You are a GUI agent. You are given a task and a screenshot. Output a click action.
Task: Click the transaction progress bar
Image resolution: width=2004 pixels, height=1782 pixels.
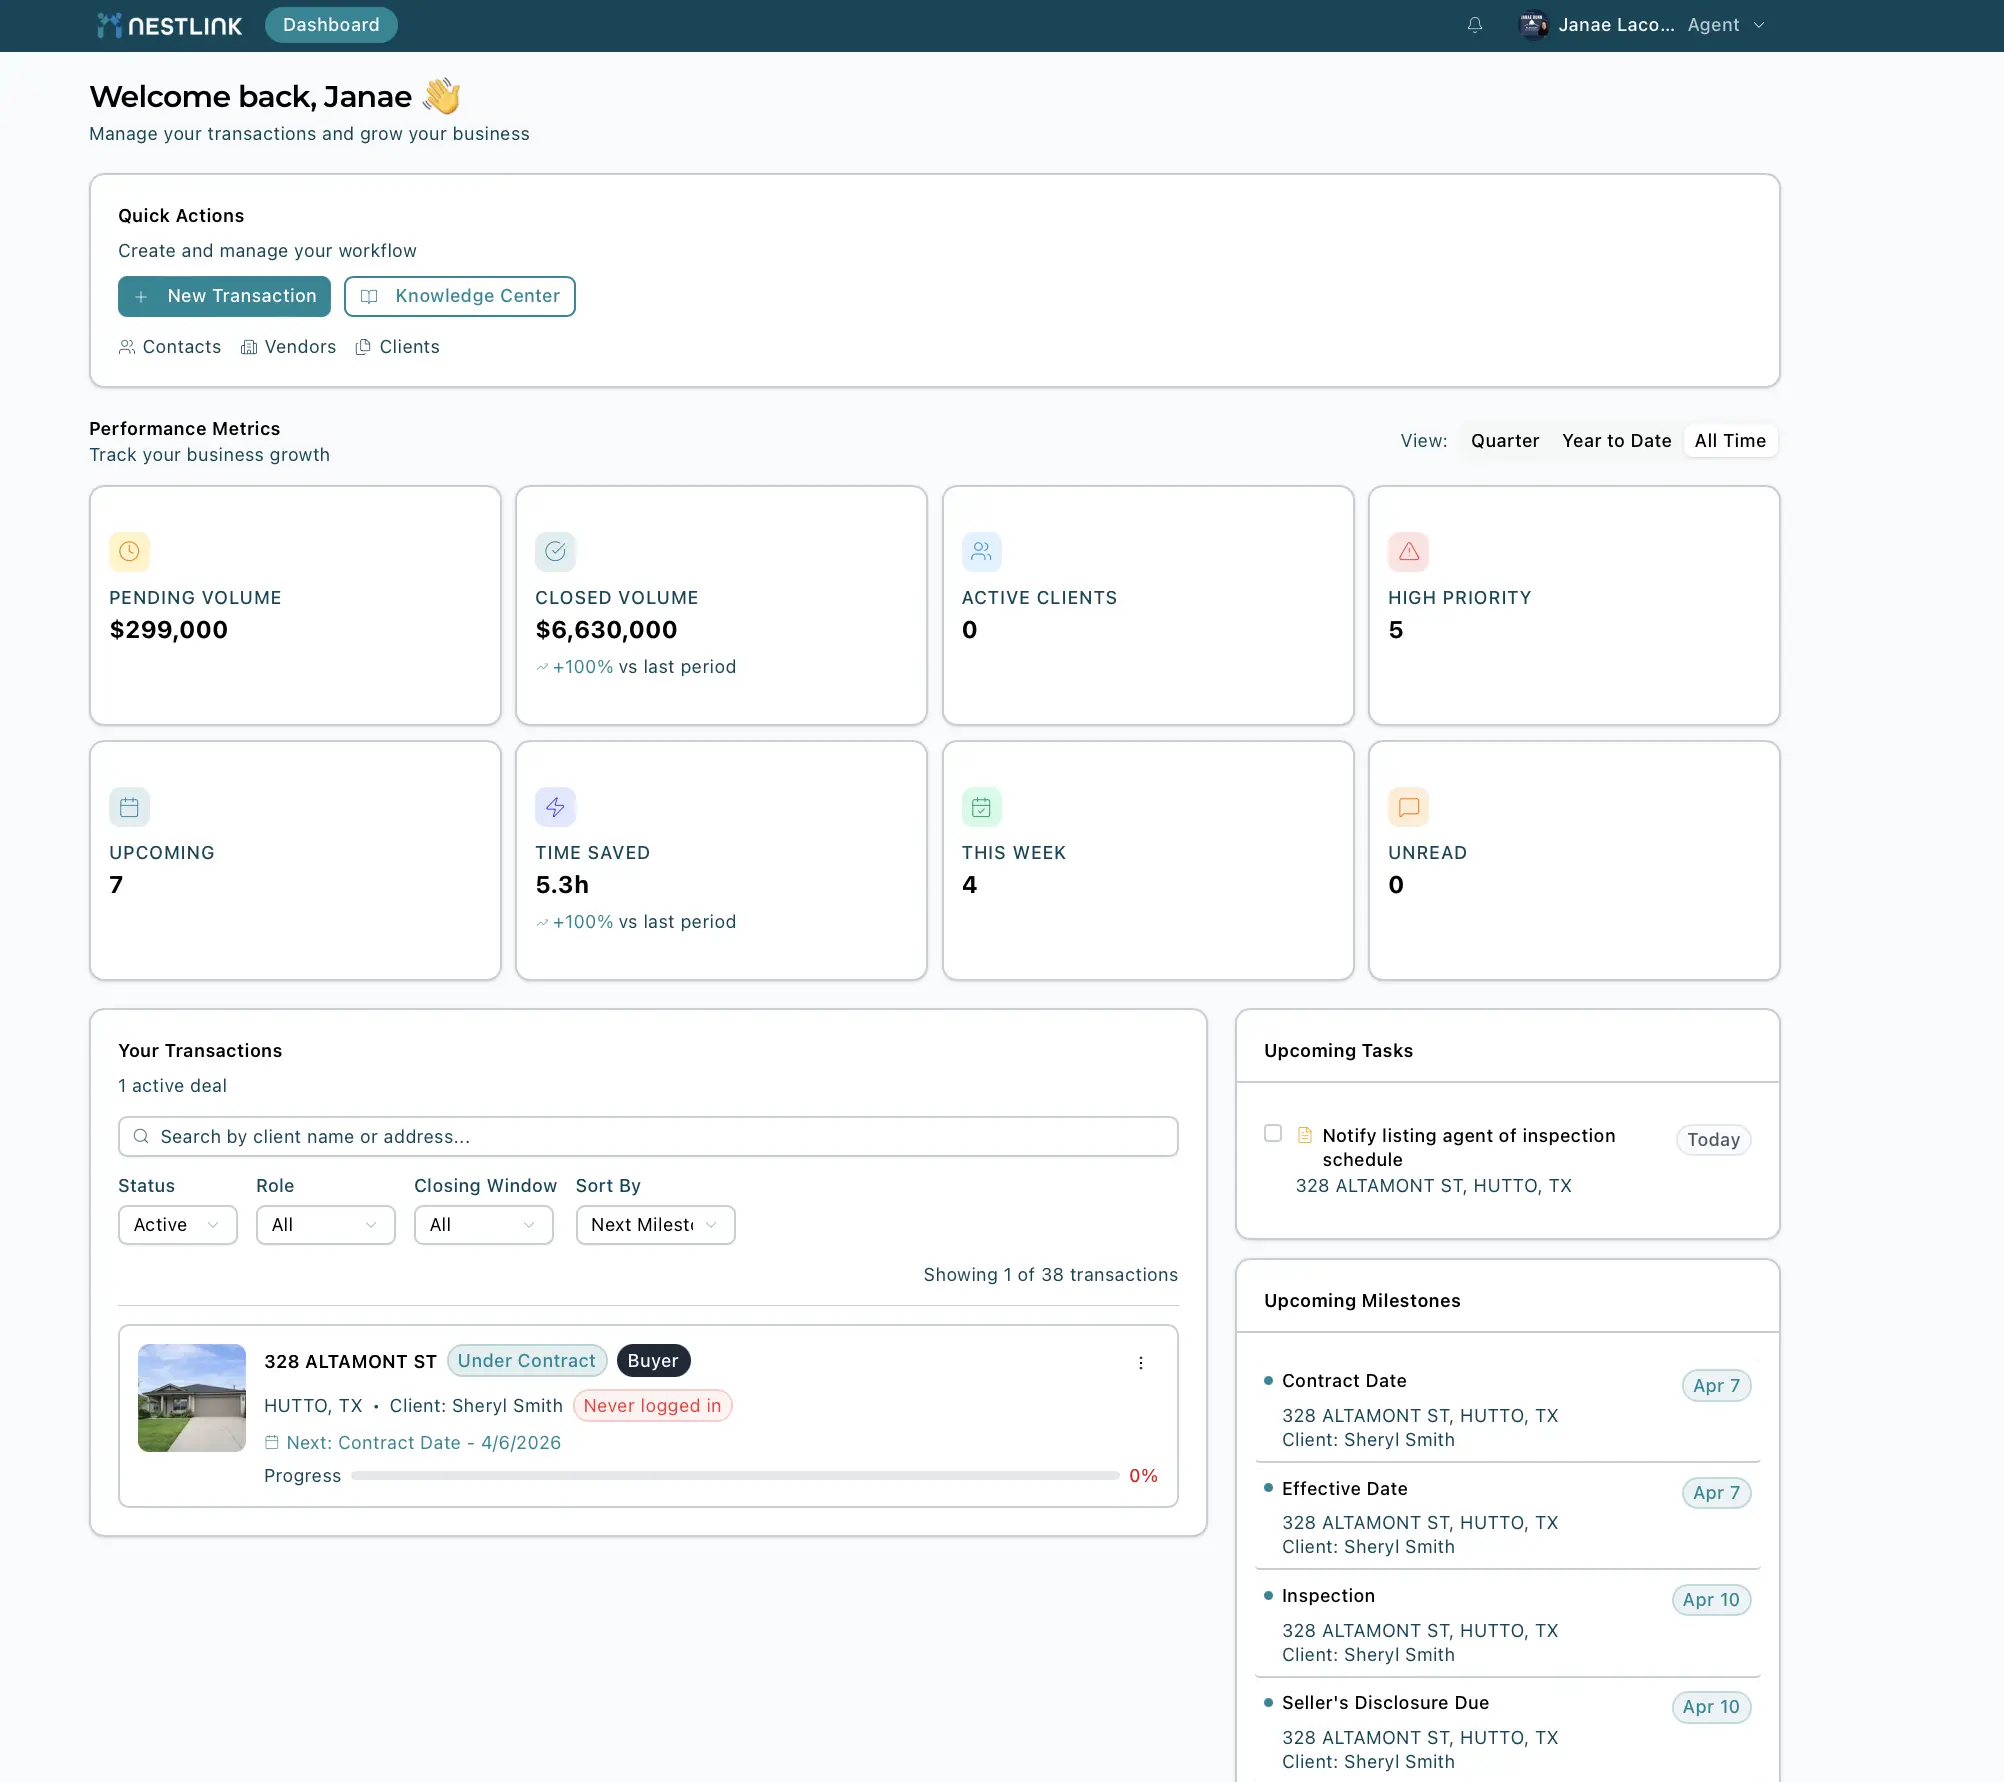tap(734, 1476)
